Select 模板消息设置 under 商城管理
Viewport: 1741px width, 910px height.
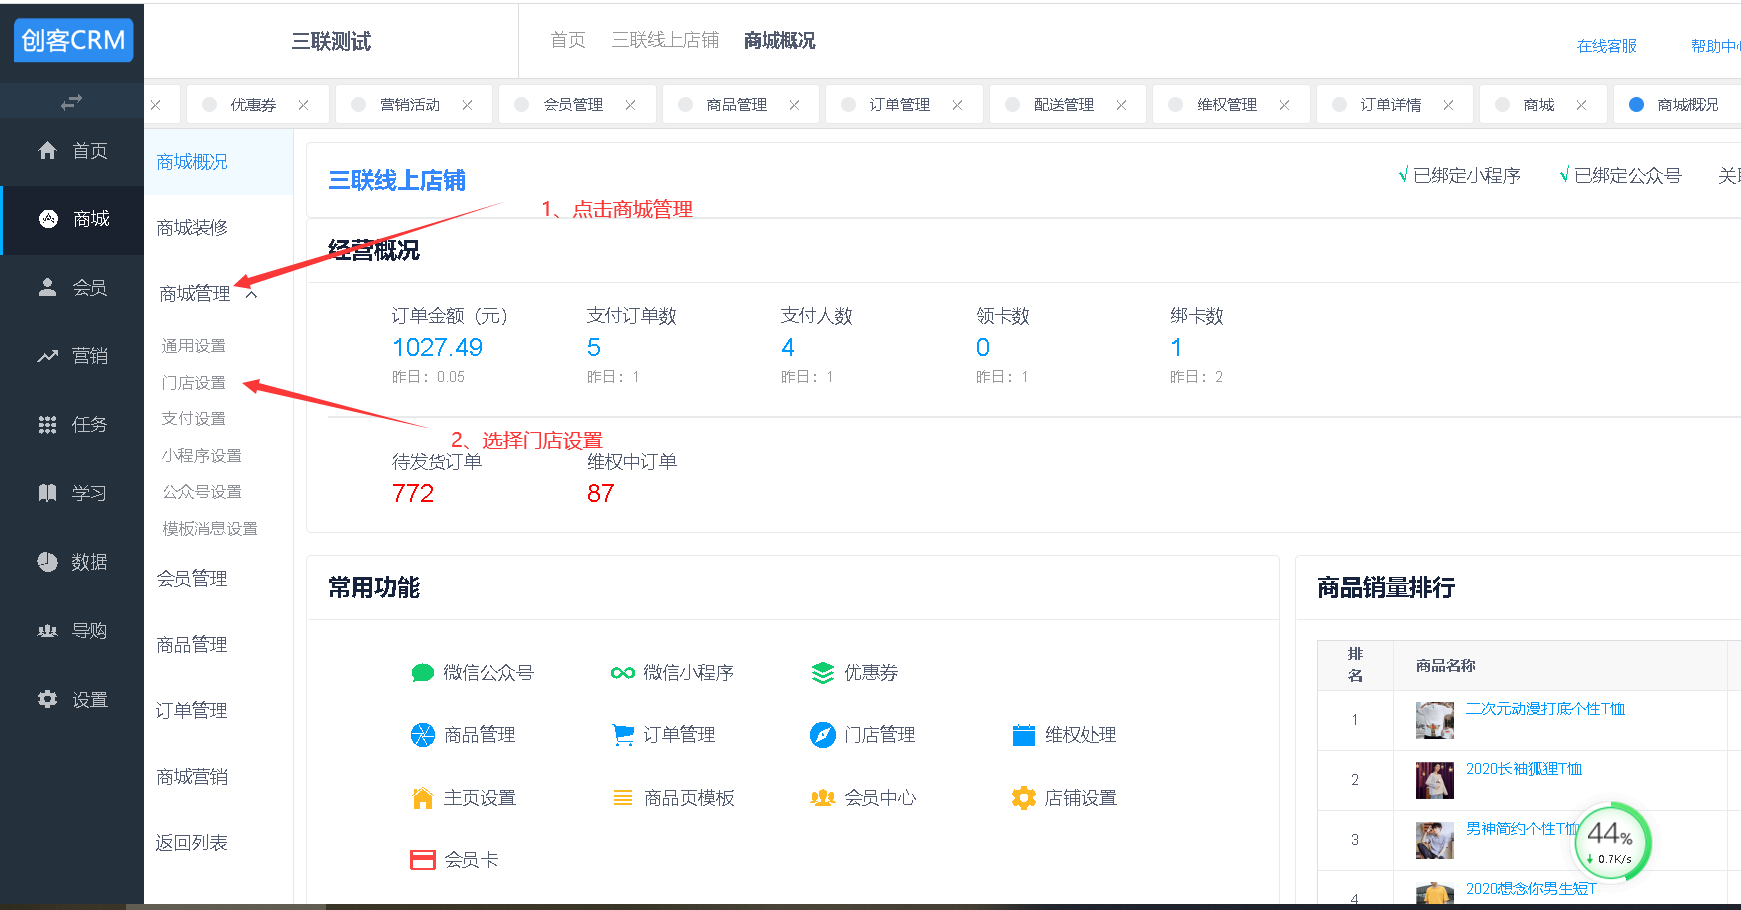pyautogui.click(x=210, y=529)
